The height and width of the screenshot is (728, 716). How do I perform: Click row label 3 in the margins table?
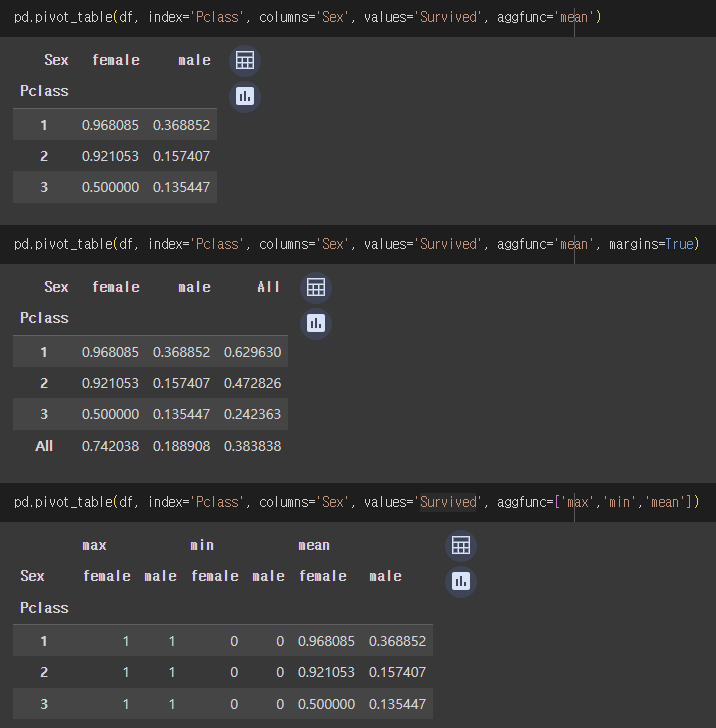coord(44,414)
